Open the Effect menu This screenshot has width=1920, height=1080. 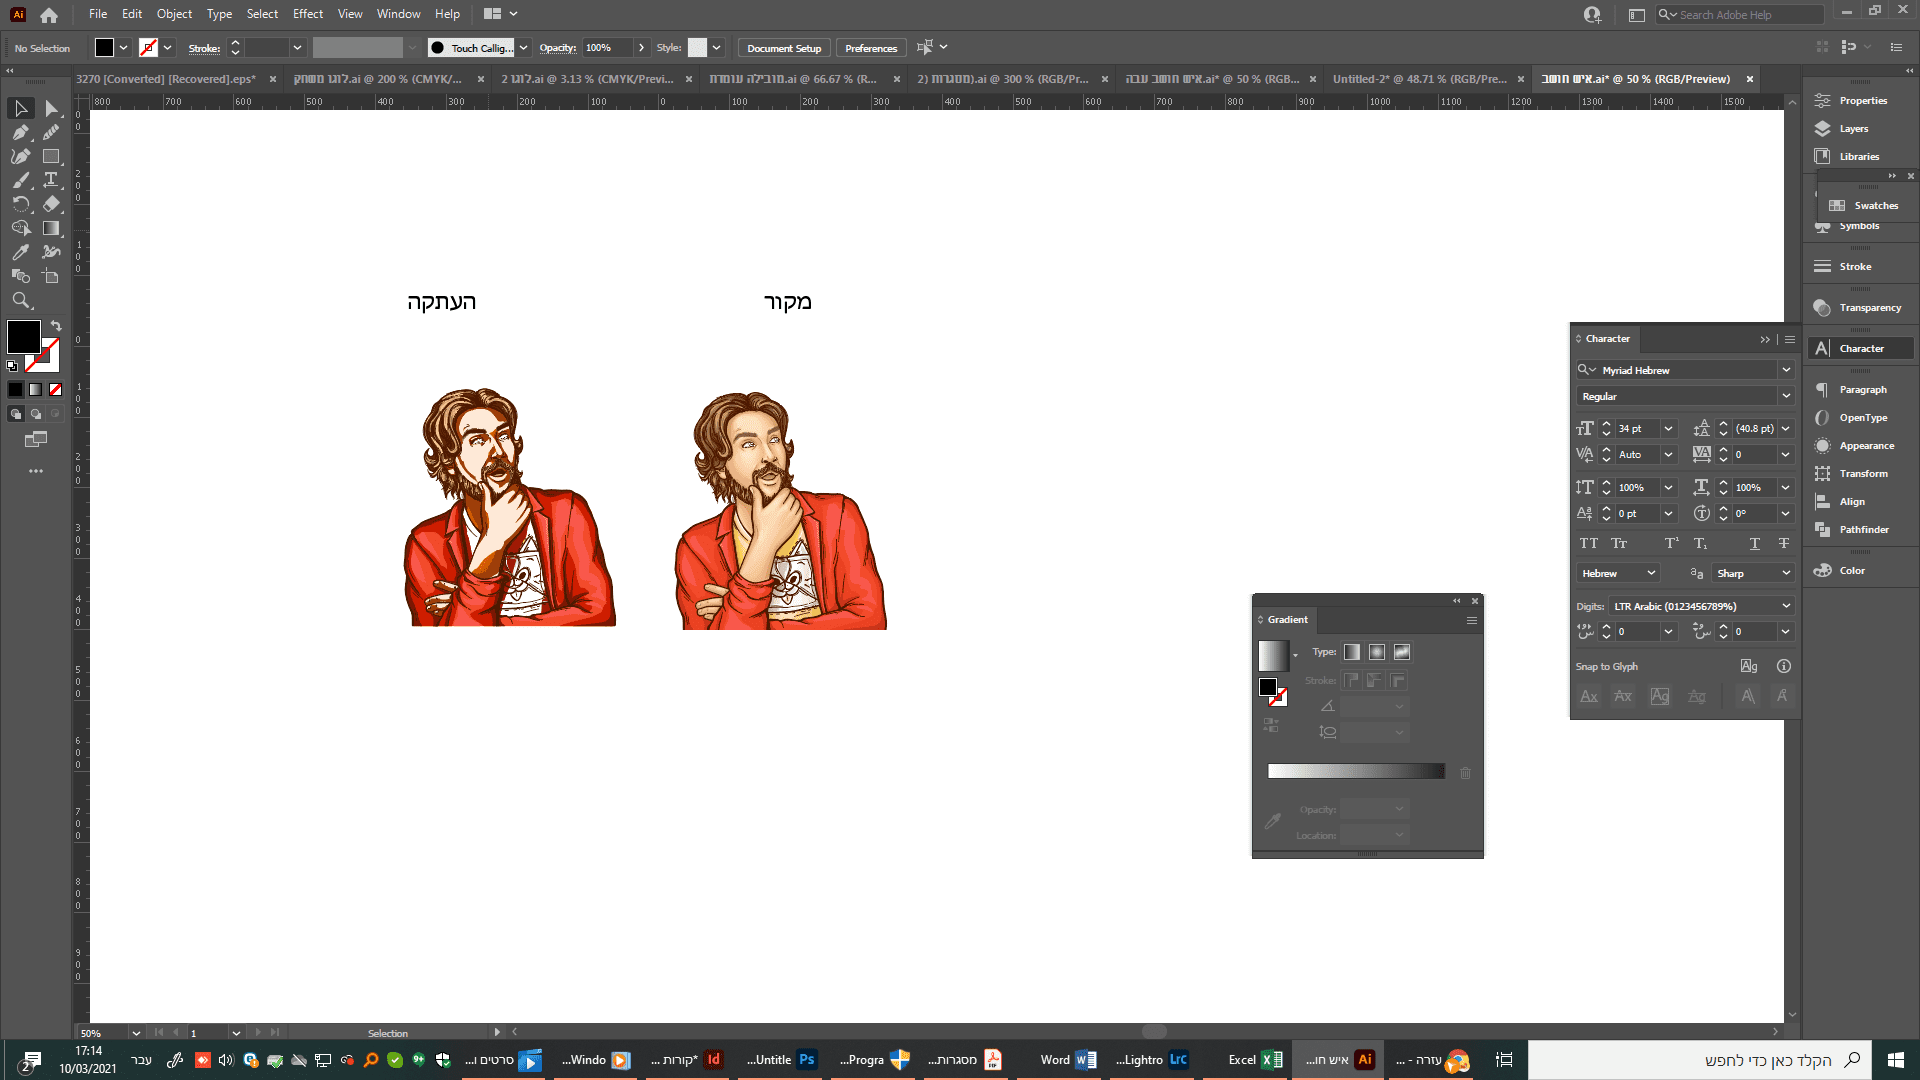[x=307, y=14]
